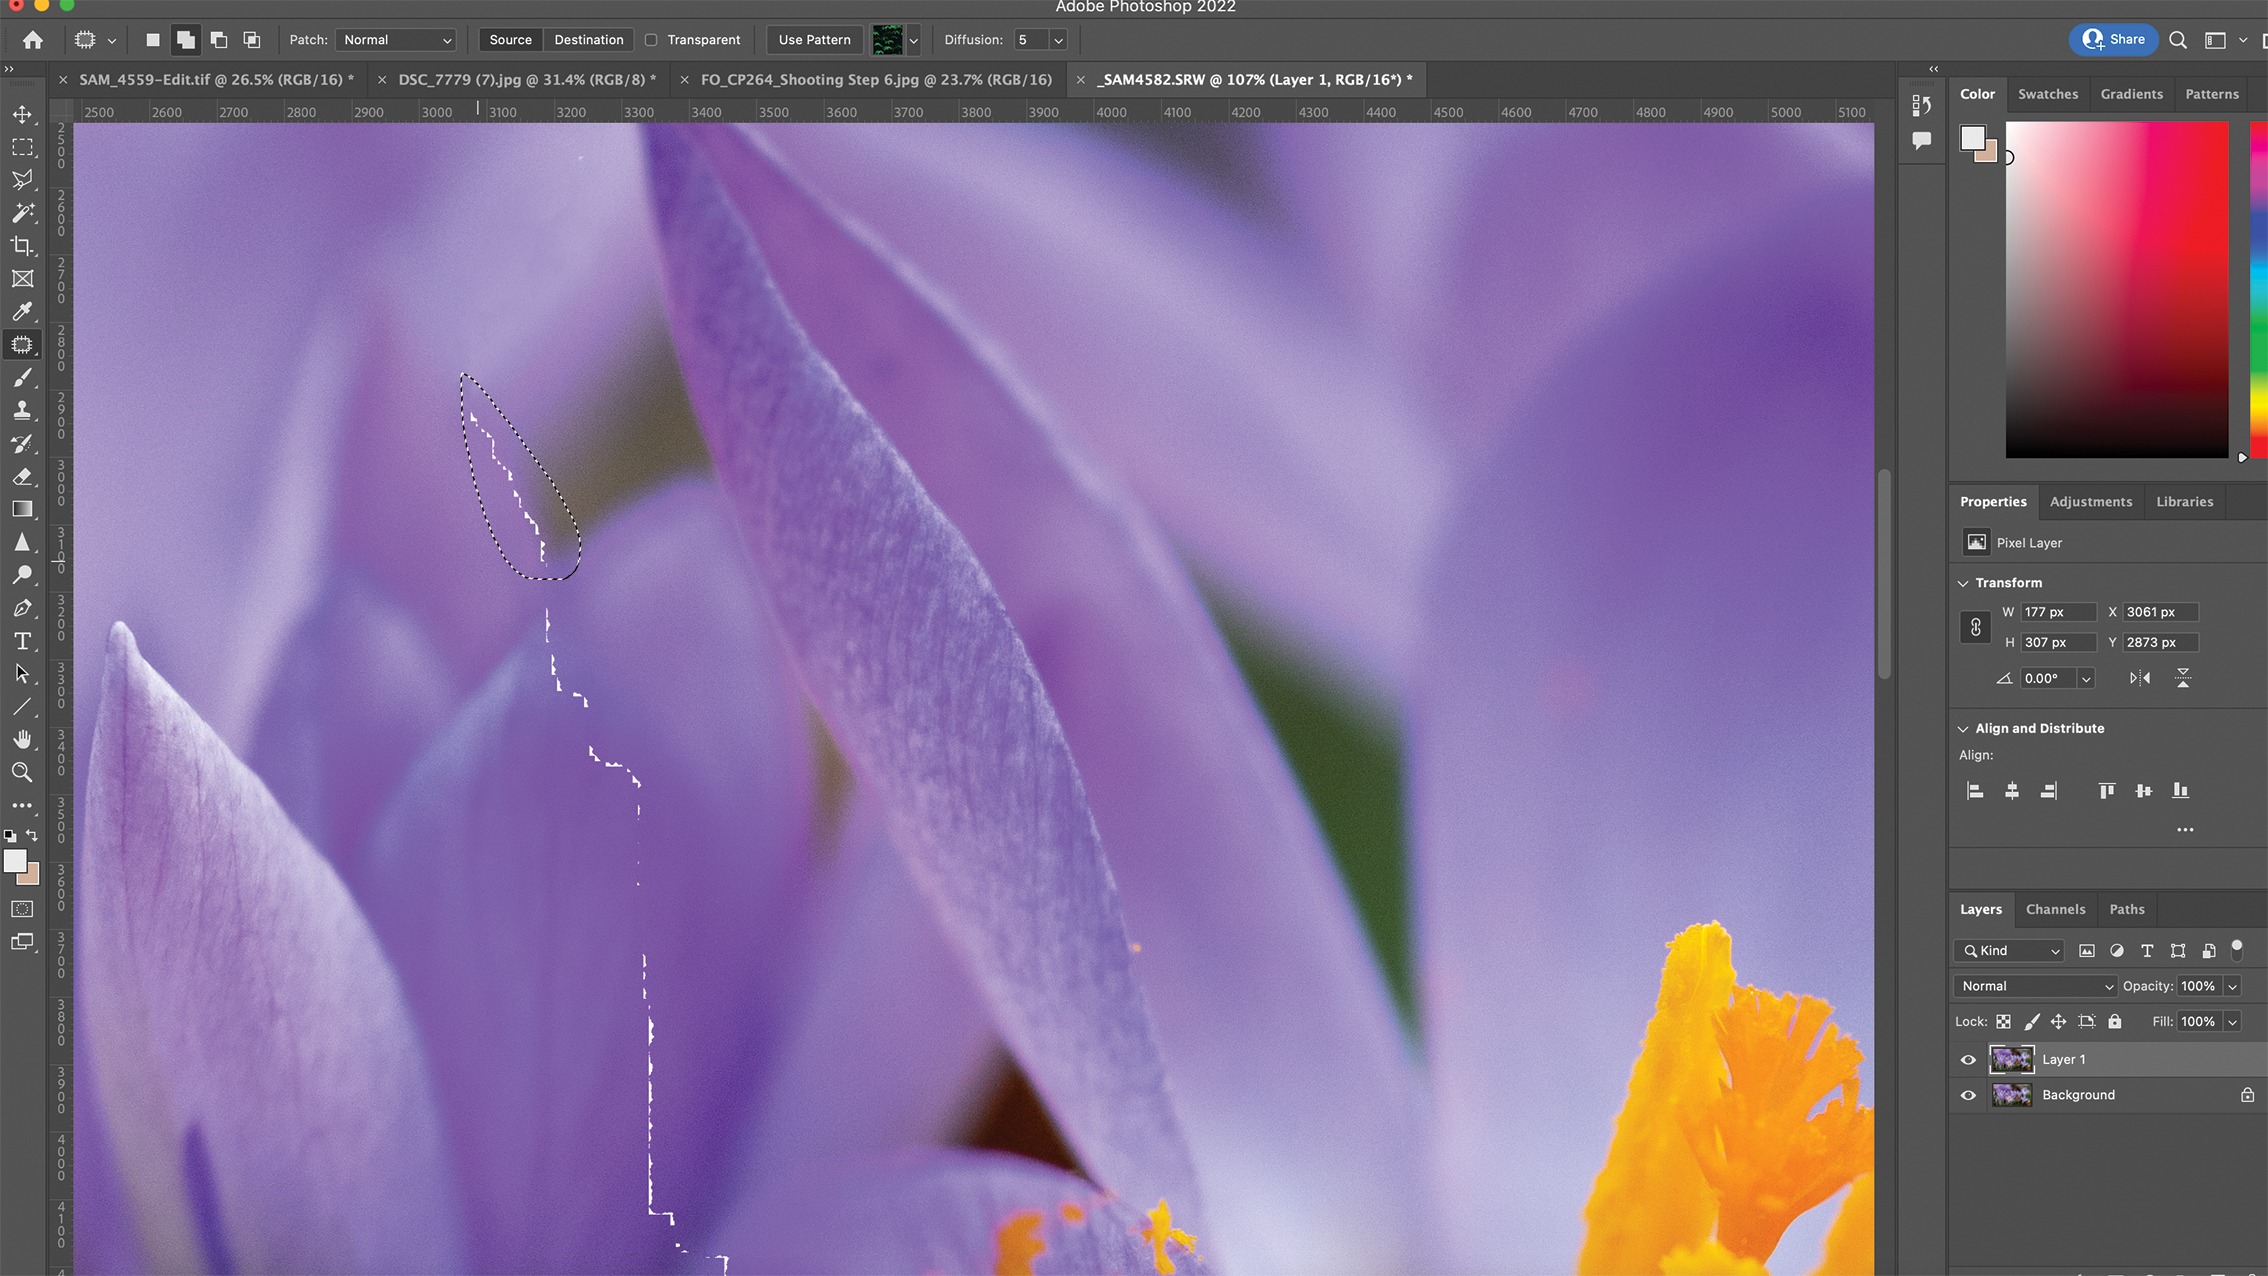Select the Layer 1 thumbnail

click(x=2011, y=1059)
